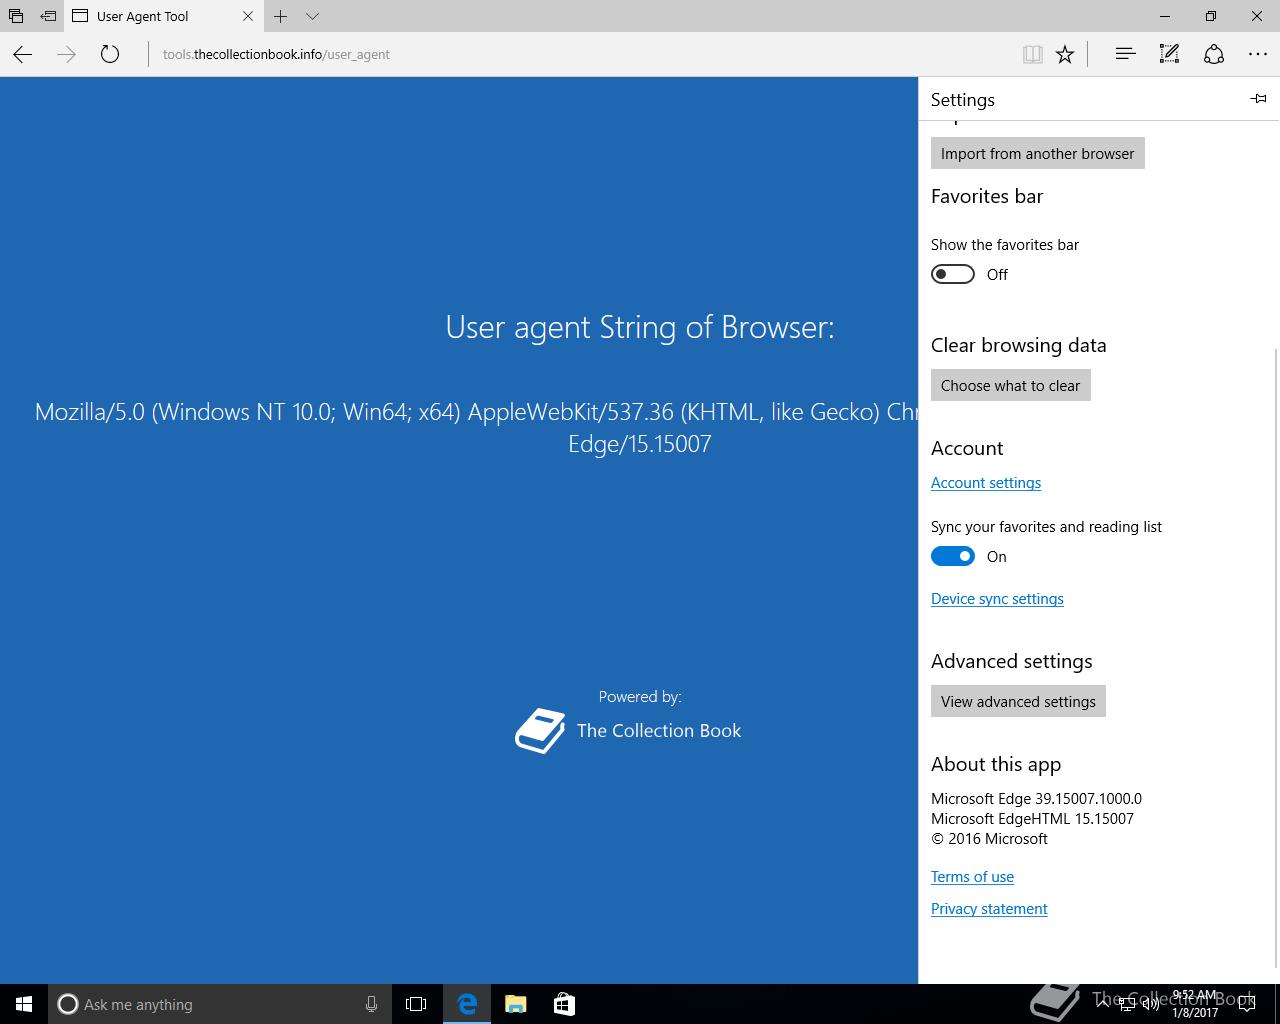The height and width of the screenshot is (1024, 1280).
Task: Select the User Agent Tool tab
Action: (163, 16)
